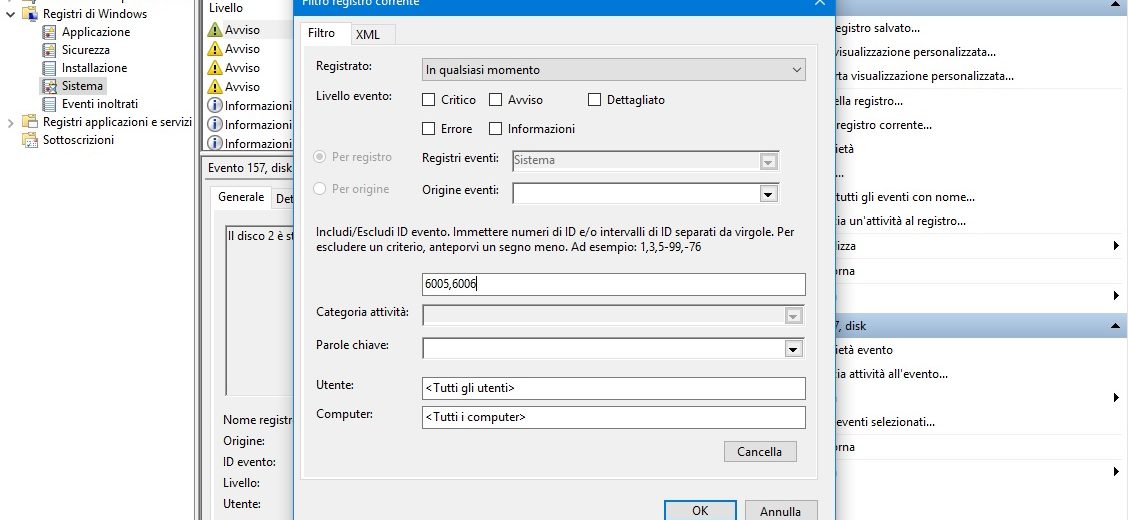Click un'attività al registro action
This screenshot has width=1128, height=520.
pyautogui.click(x=901, y=222)
